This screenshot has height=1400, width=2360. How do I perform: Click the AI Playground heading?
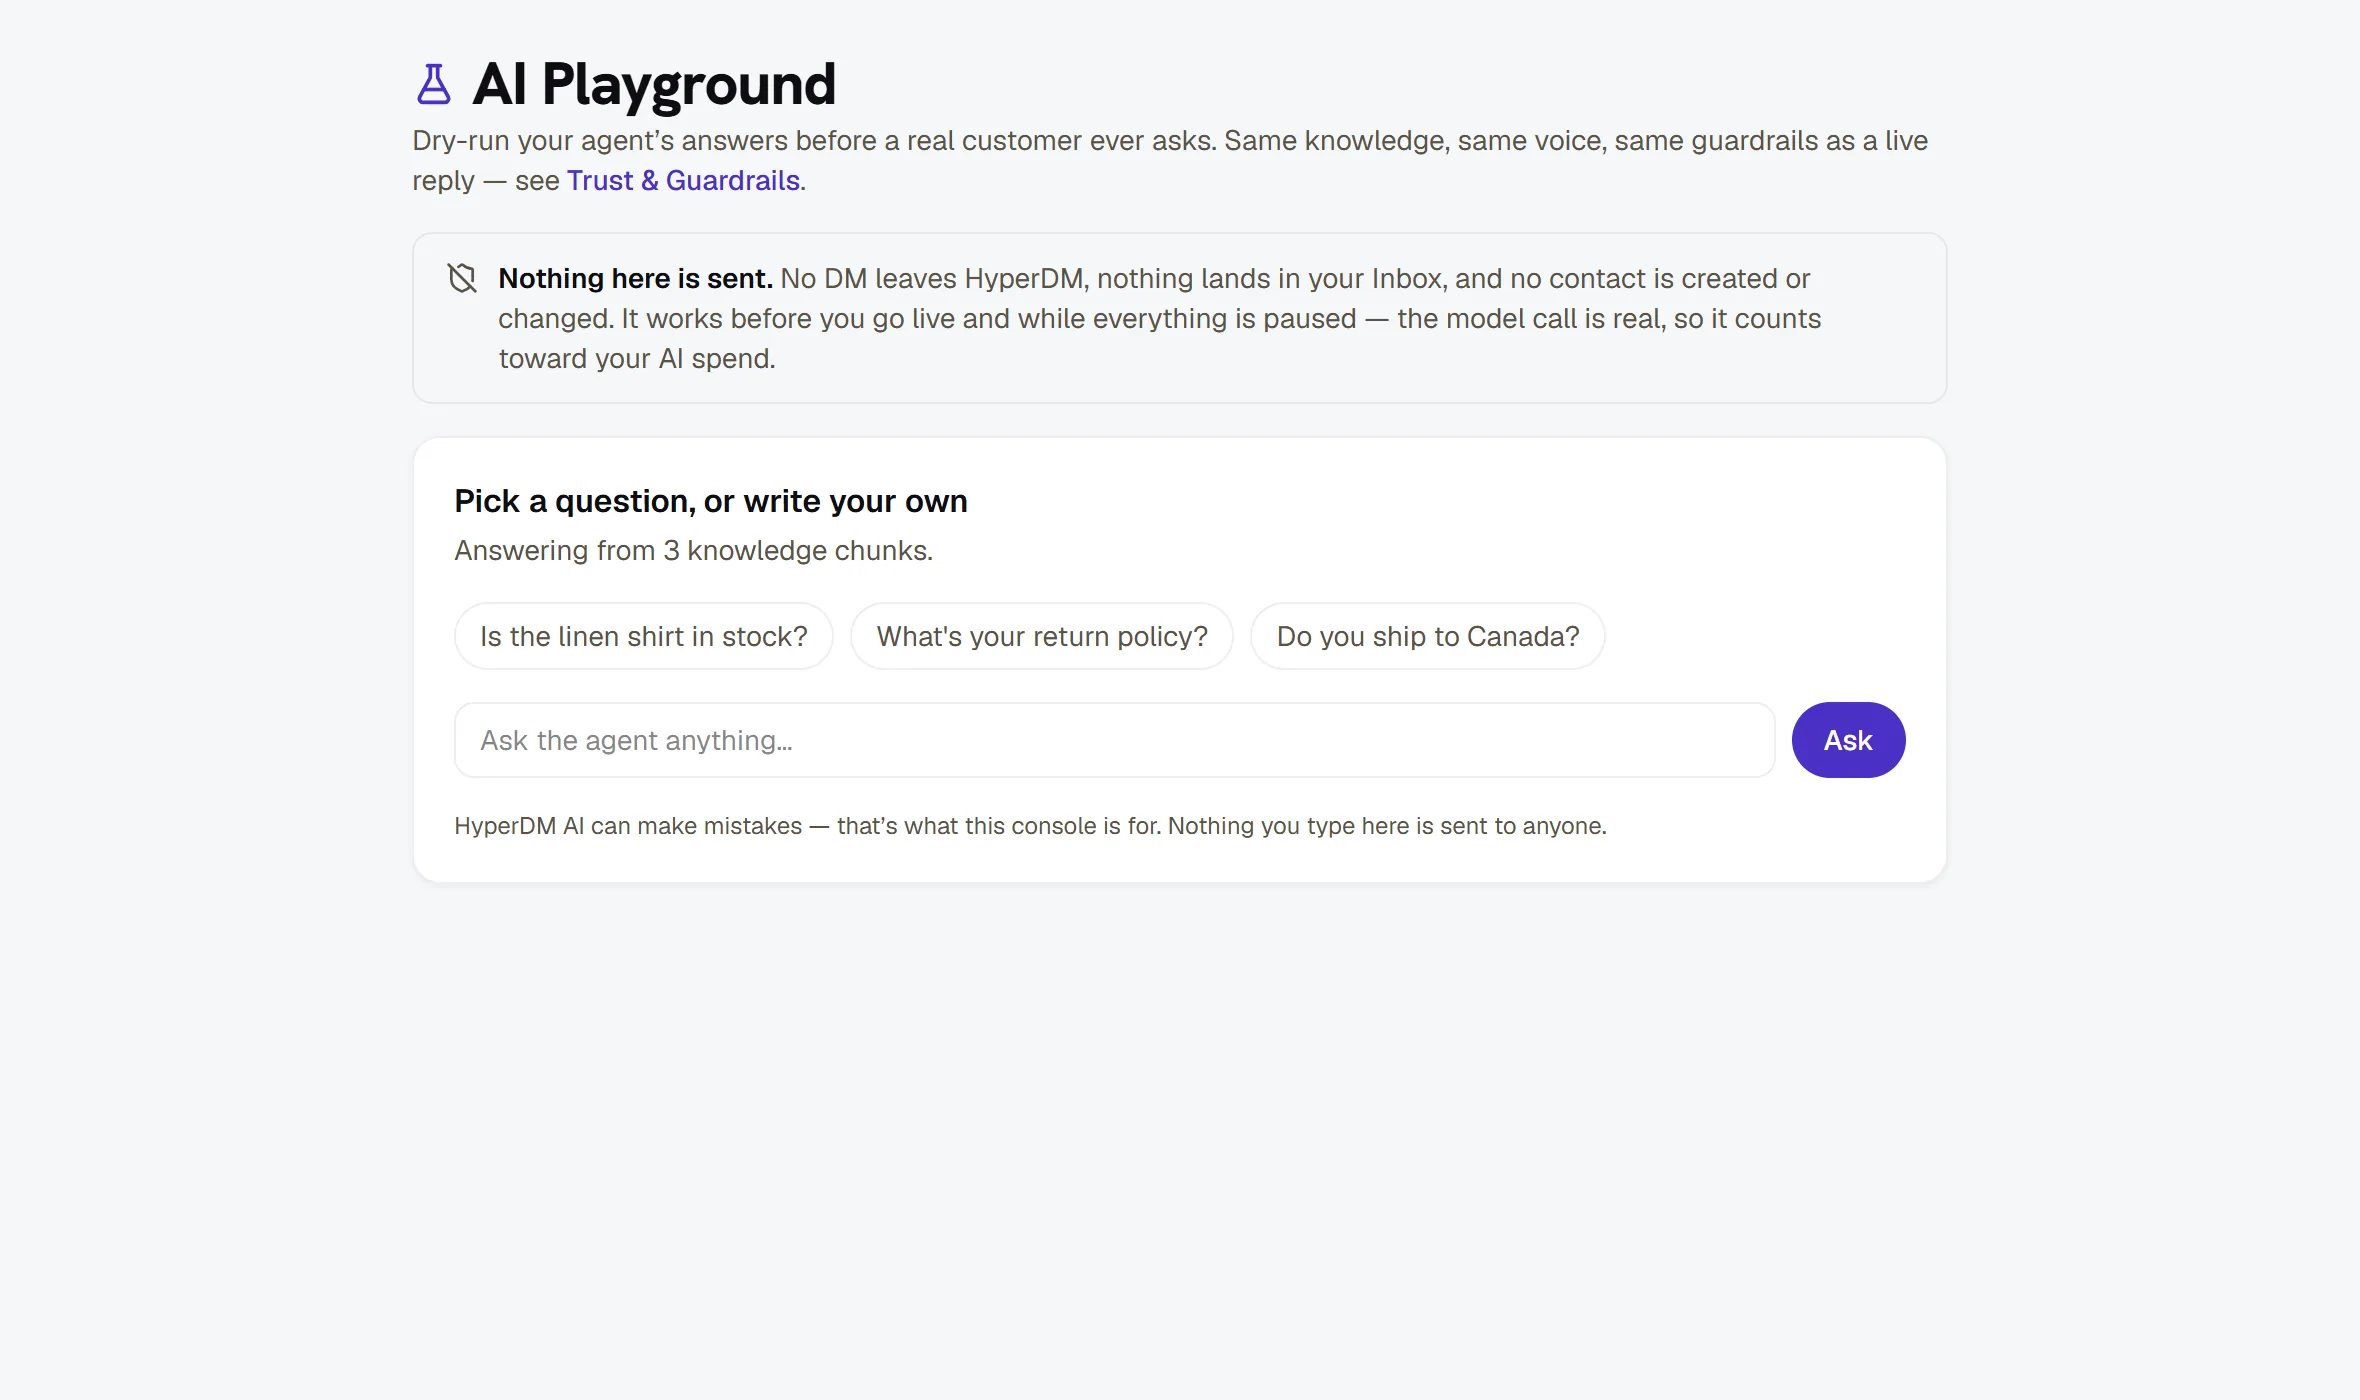coord(654,84)
